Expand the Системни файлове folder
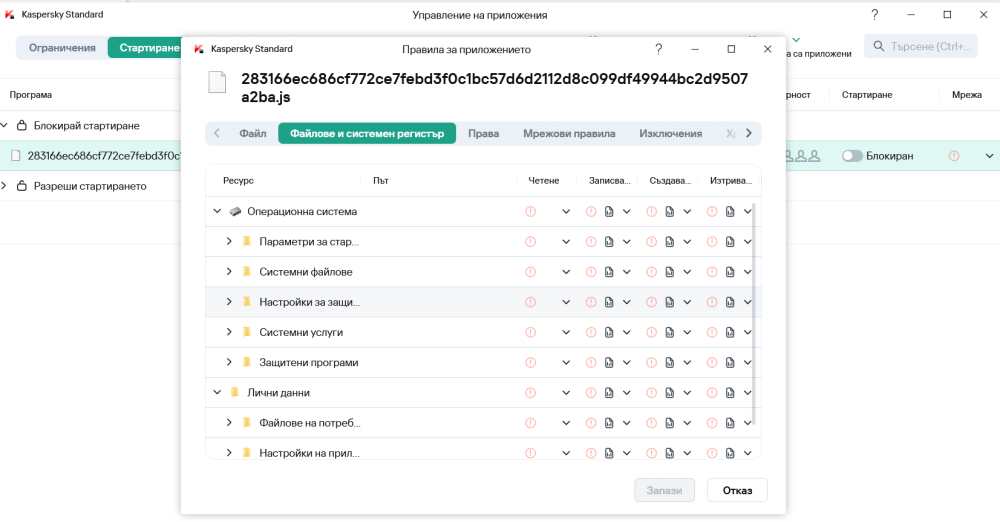Image resolution: width=1000 pixels, height=522 pixels. click(229, 272)
